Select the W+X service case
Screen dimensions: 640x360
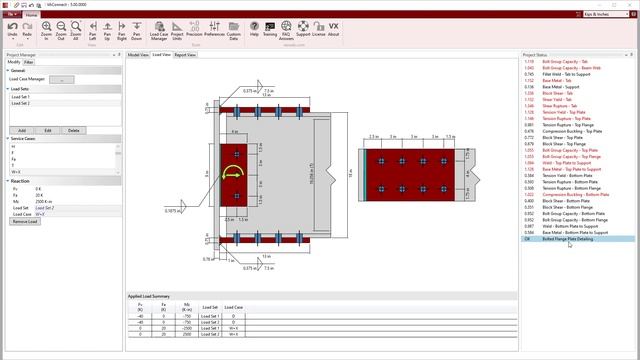click(x=63, y=172)
